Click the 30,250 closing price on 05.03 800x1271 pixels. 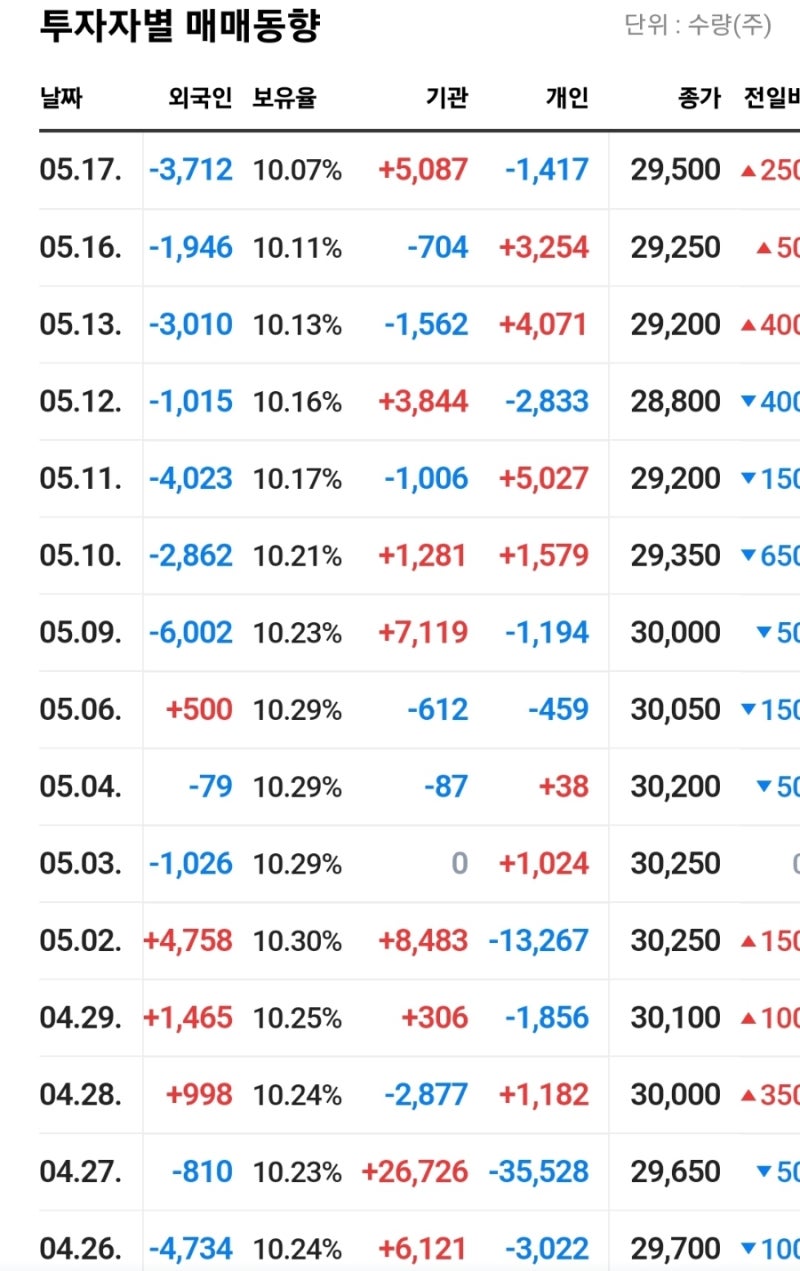click(675, 864)
